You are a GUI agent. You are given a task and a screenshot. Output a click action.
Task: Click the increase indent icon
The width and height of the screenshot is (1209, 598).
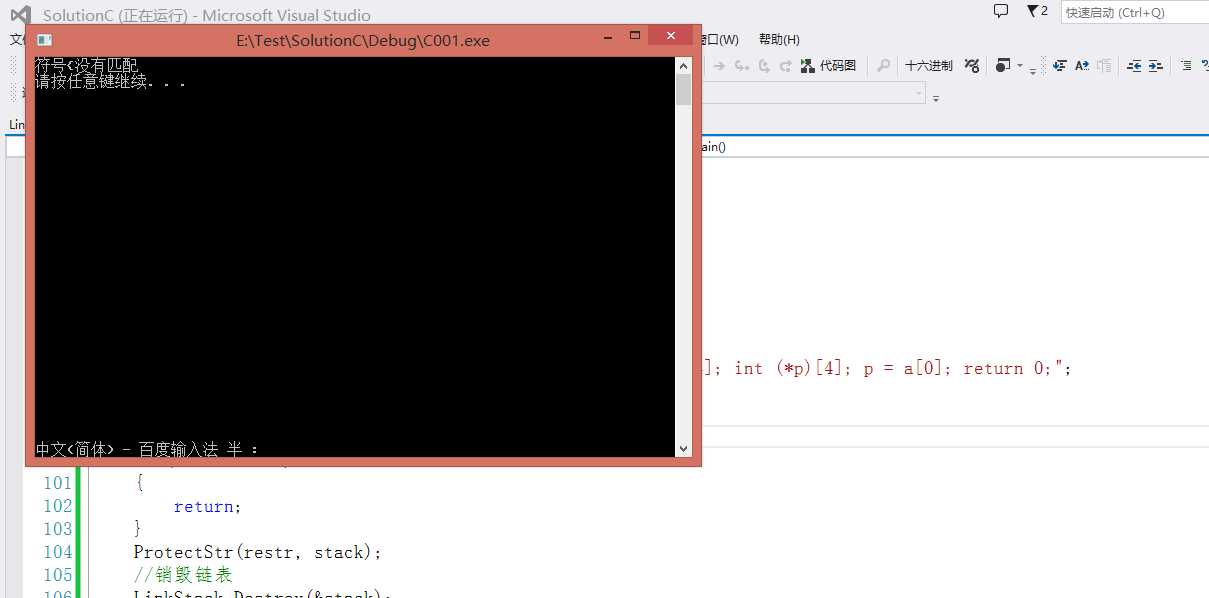pos(1155,66)
